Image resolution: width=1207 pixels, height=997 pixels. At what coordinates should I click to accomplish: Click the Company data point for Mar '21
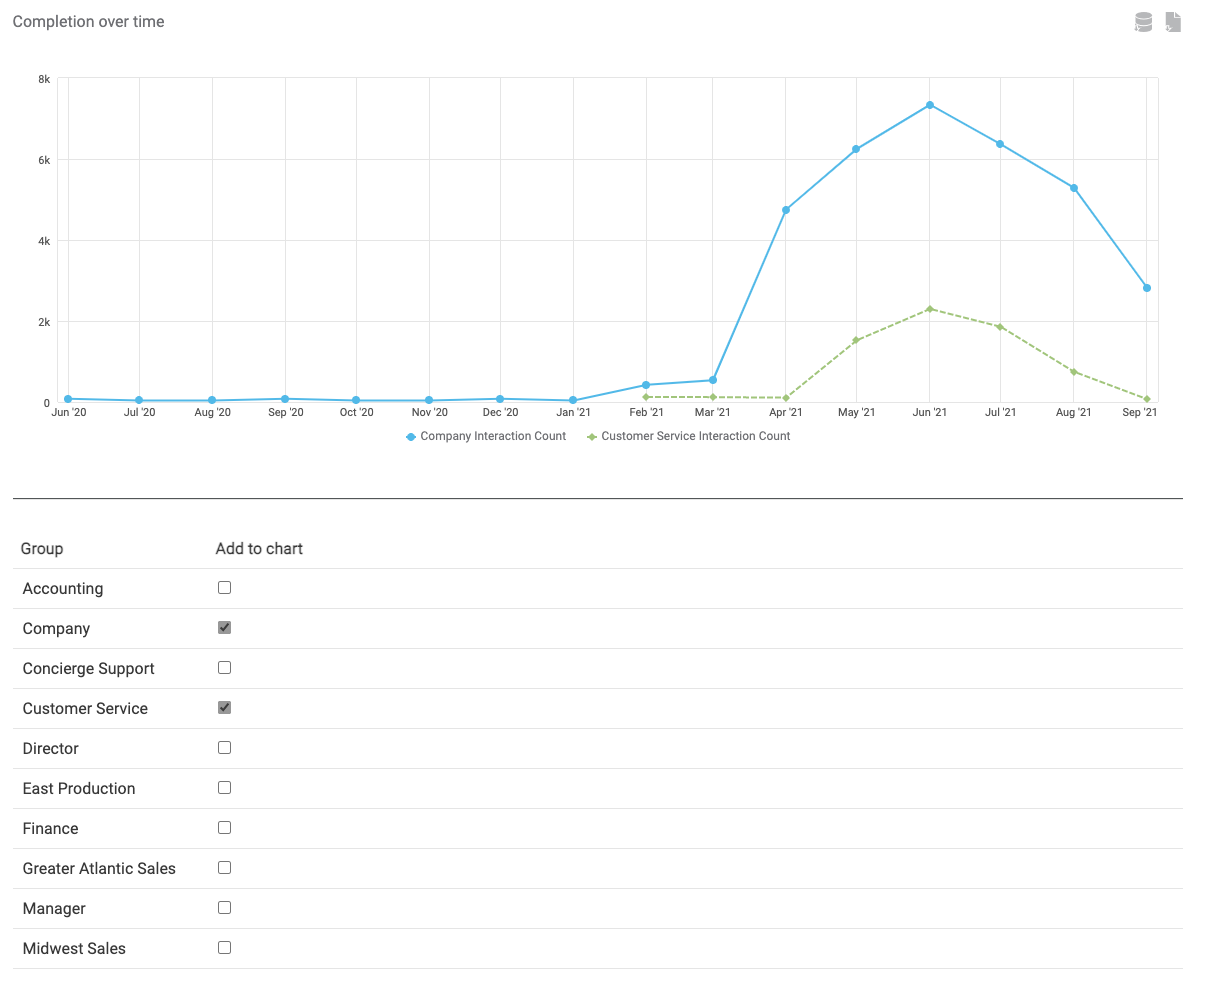point(713,380)
